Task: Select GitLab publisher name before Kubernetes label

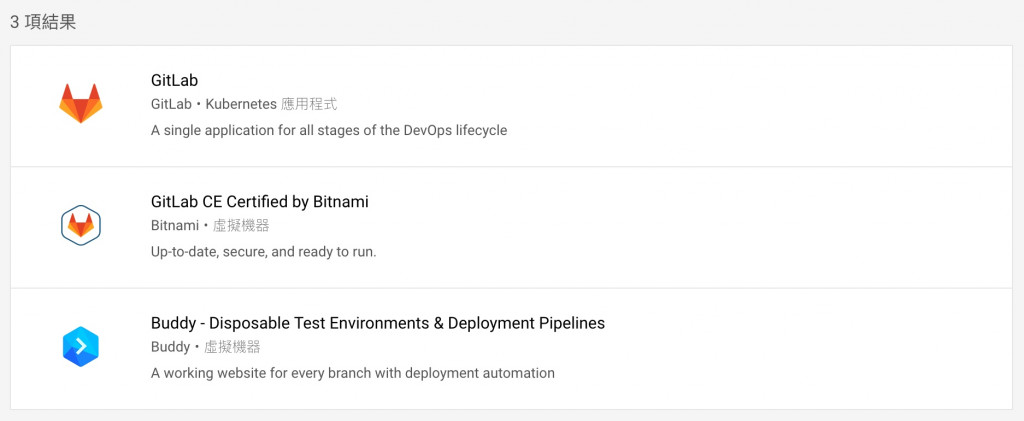Action: coord(170,104)
